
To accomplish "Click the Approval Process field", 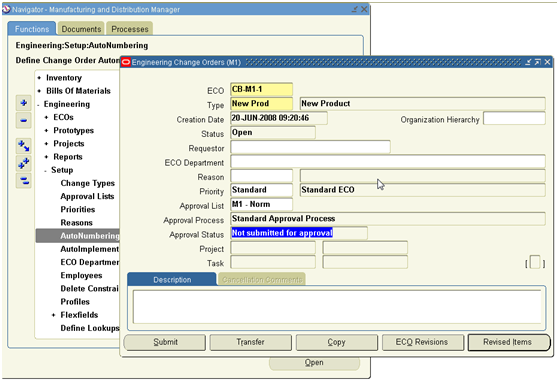I will (388, 219).
